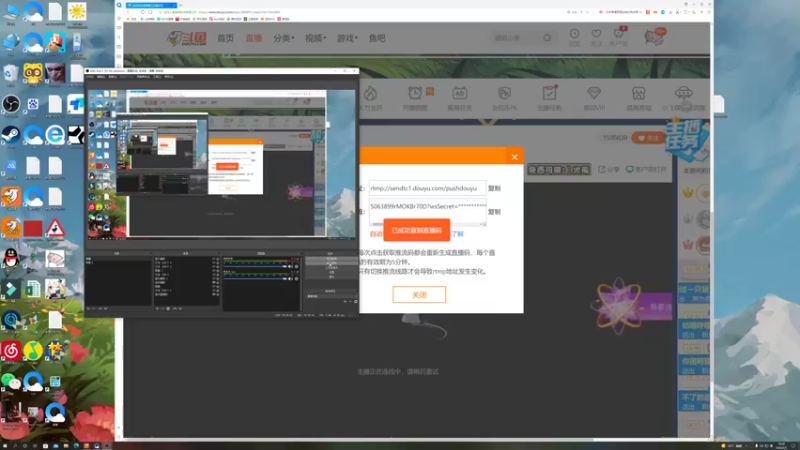Click the browser address bar
The image size is (800, 450).
[x=357, y=12]
